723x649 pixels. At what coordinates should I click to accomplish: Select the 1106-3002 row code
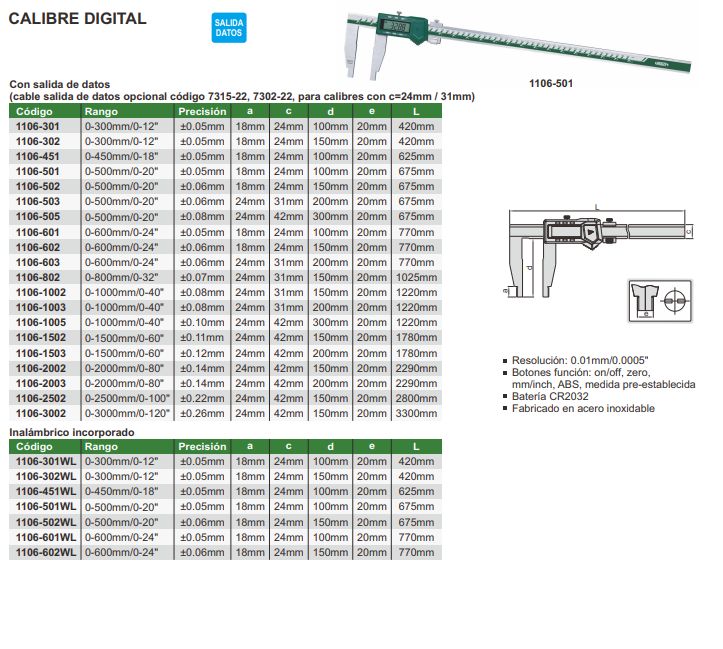tap(38, 412)
